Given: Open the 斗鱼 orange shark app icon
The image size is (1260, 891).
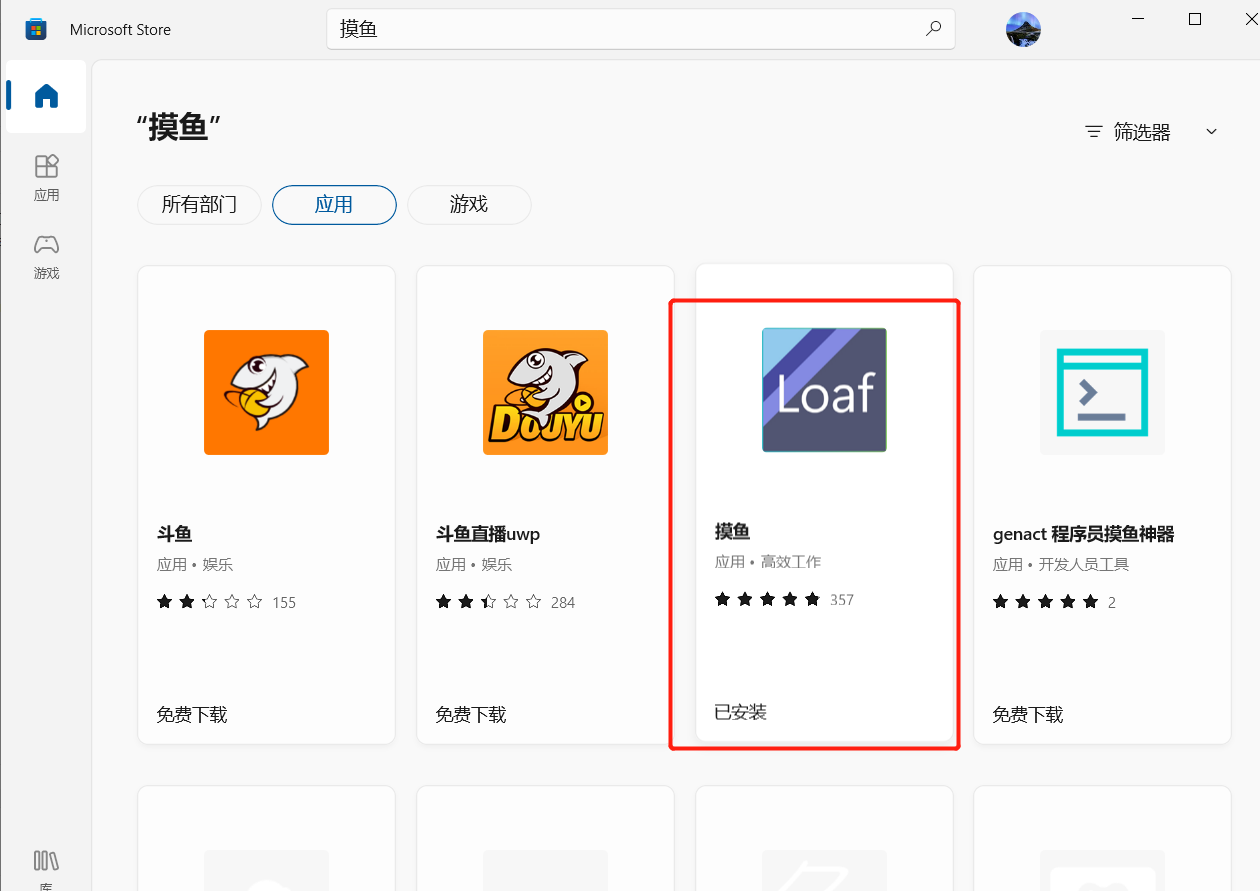Looking at the screenshot, I should click(266, 392).
